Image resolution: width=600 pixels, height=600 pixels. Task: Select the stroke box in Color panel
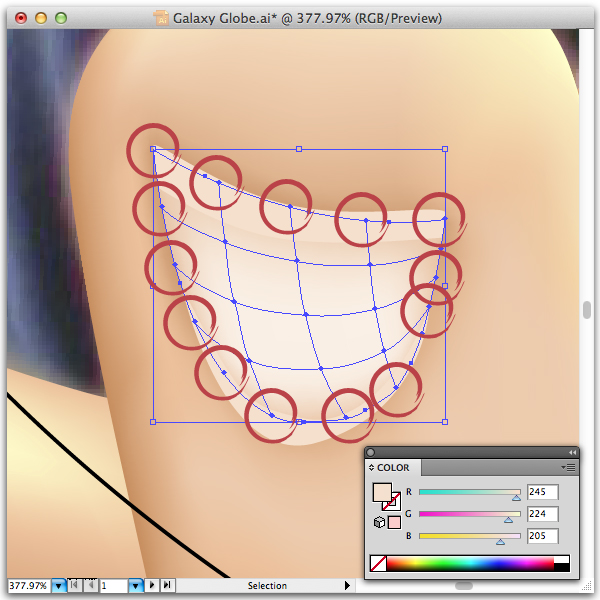point(394,504)
